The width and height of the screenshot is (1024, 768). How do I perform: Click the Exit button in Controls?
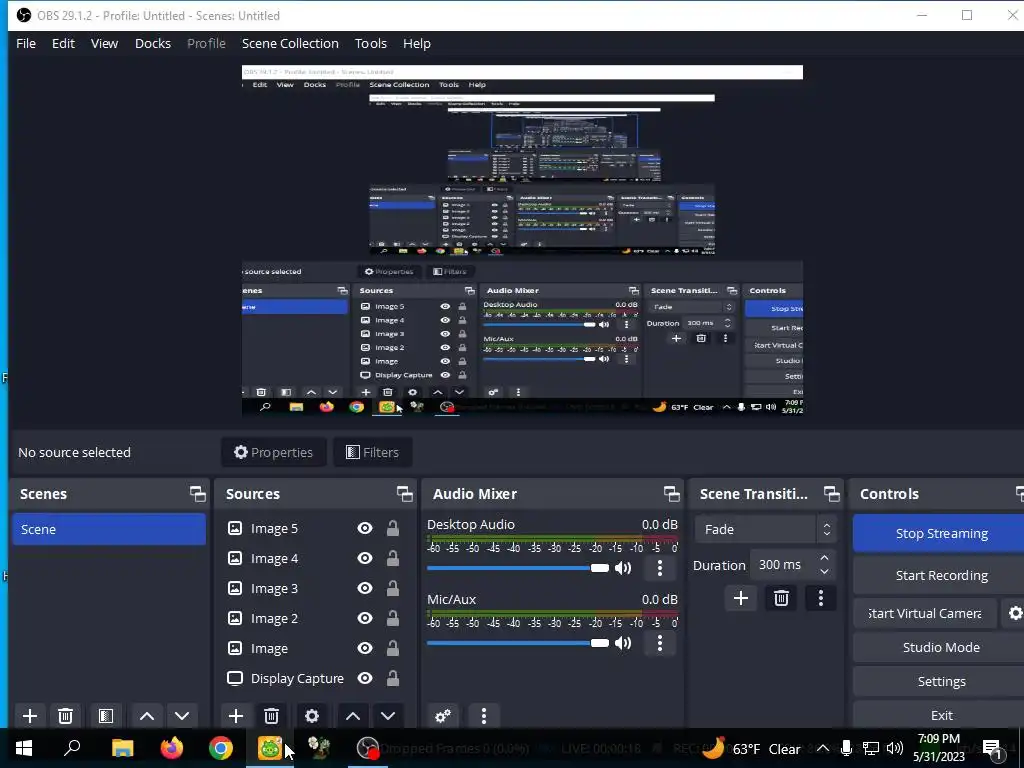click(941, 715)
